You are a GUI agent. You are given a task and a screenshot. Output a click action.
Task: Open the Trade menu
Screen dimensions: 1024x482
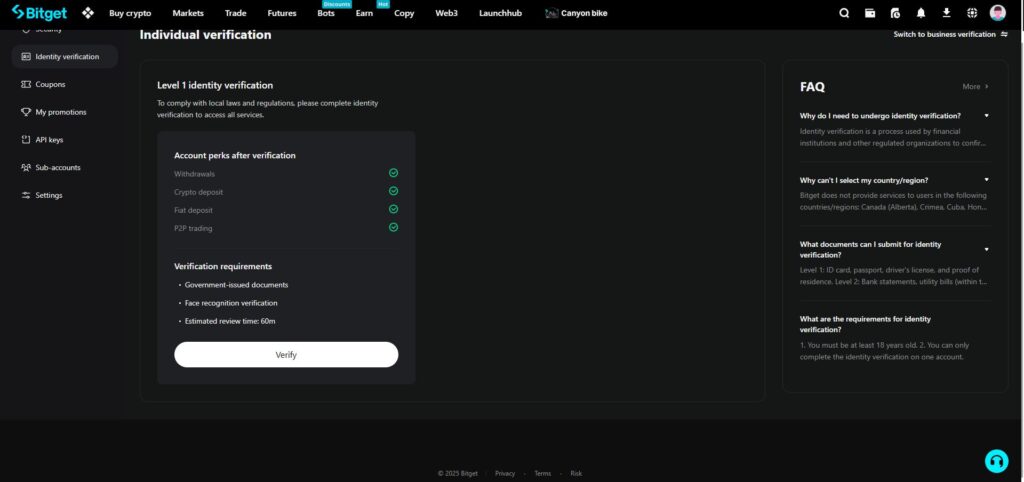(235, 13)
